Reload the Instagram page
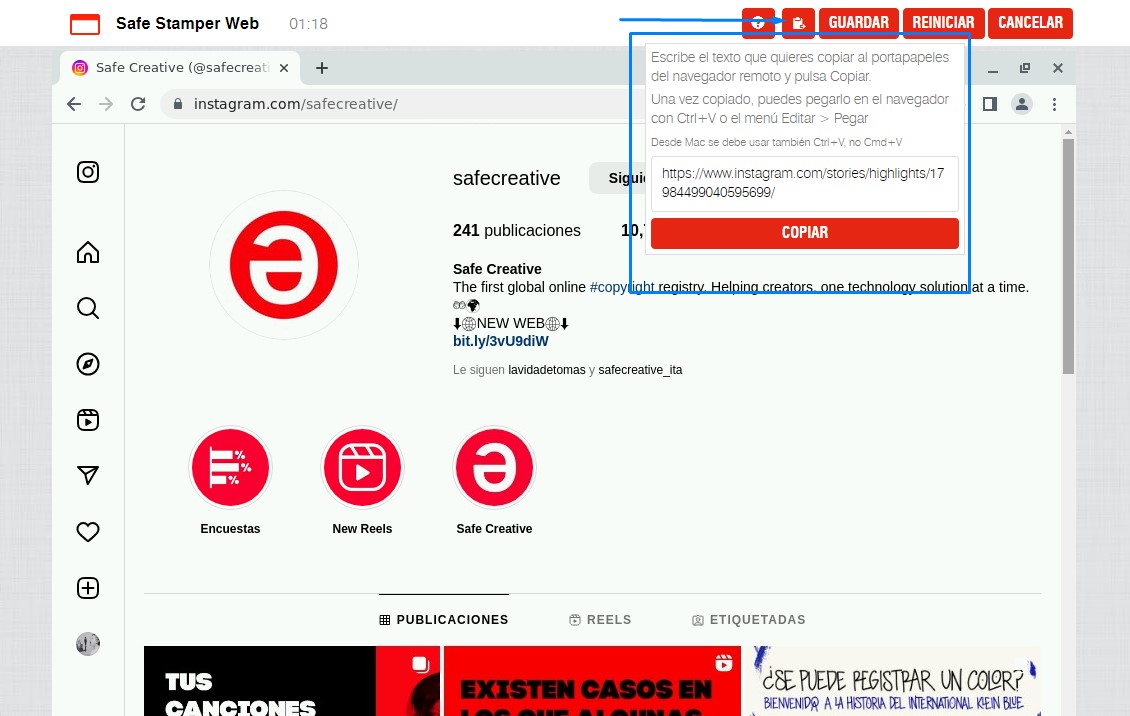This screenshot has height=716, width=1130. (138, 104)
